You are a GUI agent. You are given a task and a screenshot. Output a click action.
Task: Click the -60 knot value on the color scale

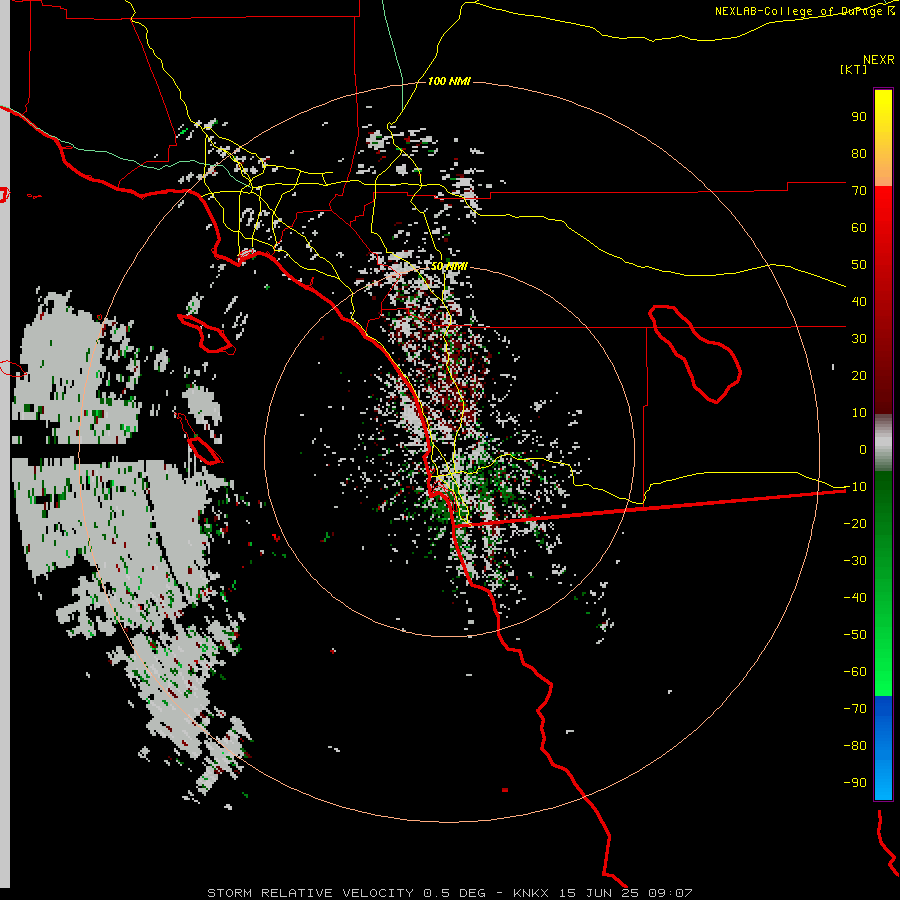[855, 672]
